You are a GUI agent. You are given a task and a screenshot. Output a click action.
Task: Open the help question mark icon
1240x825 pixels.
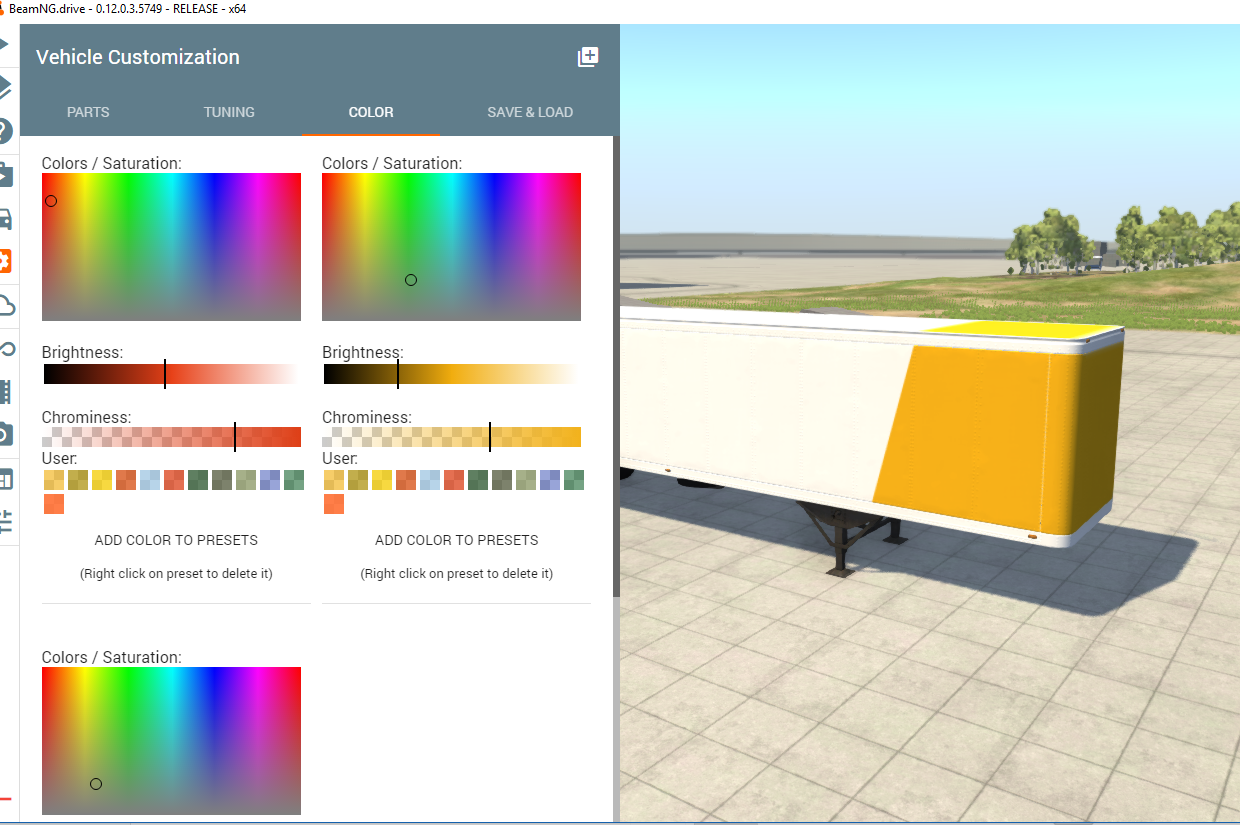point(5,131)
